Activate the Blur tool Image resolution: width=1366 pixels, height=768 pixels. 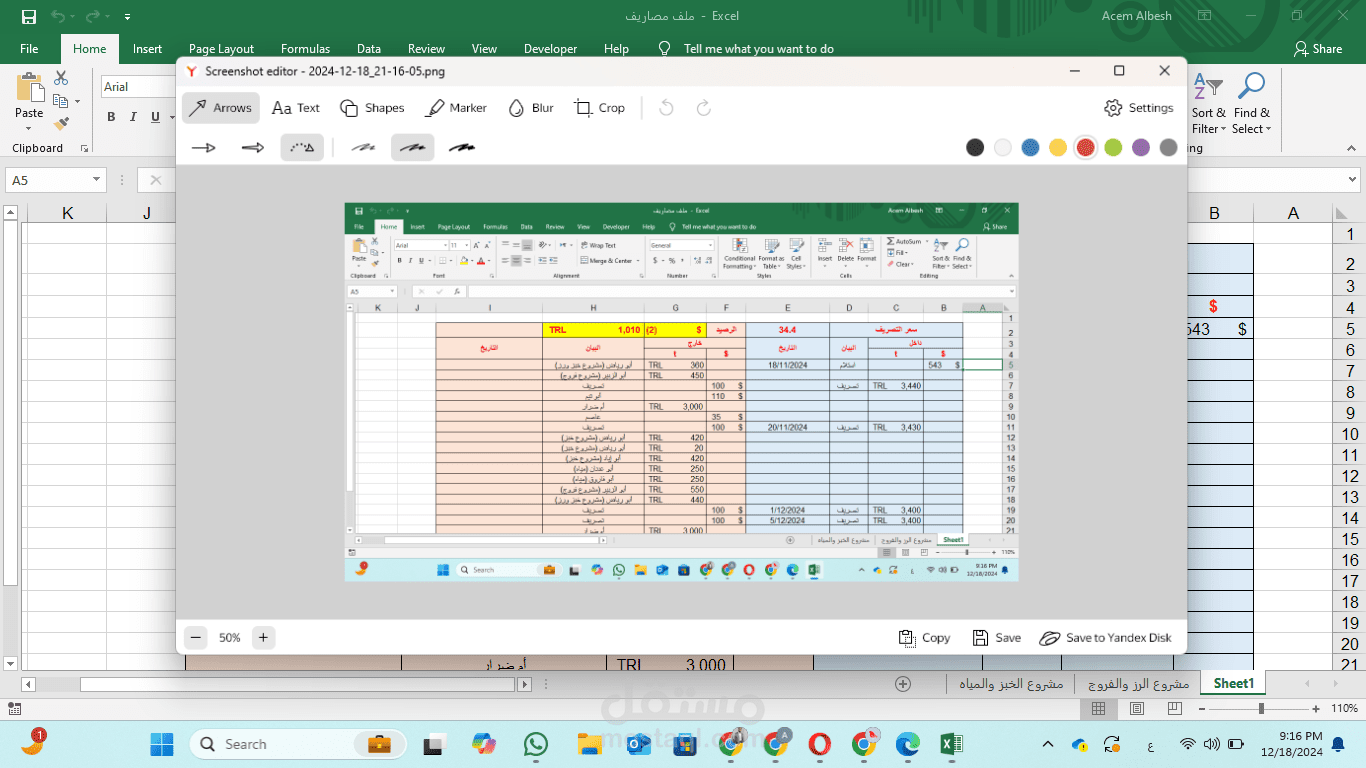point(531,108)
